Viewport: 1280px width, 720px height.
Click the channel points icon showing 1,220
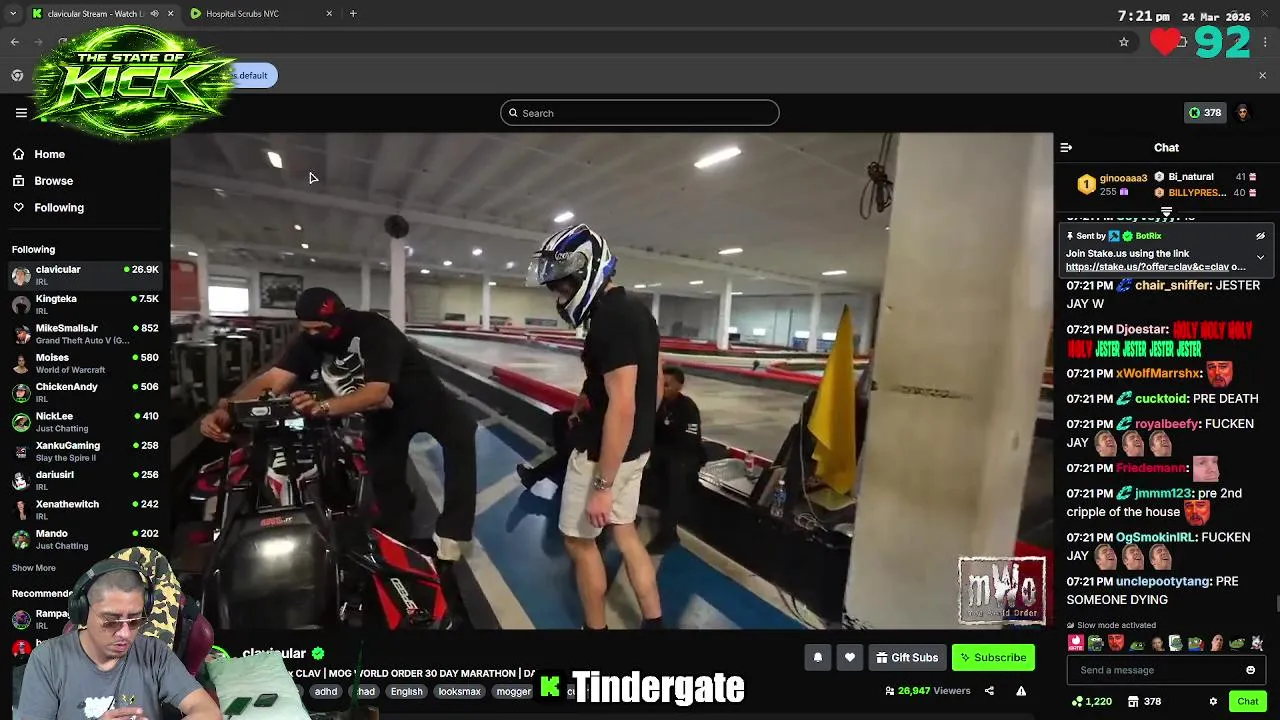pos(1091,702)
